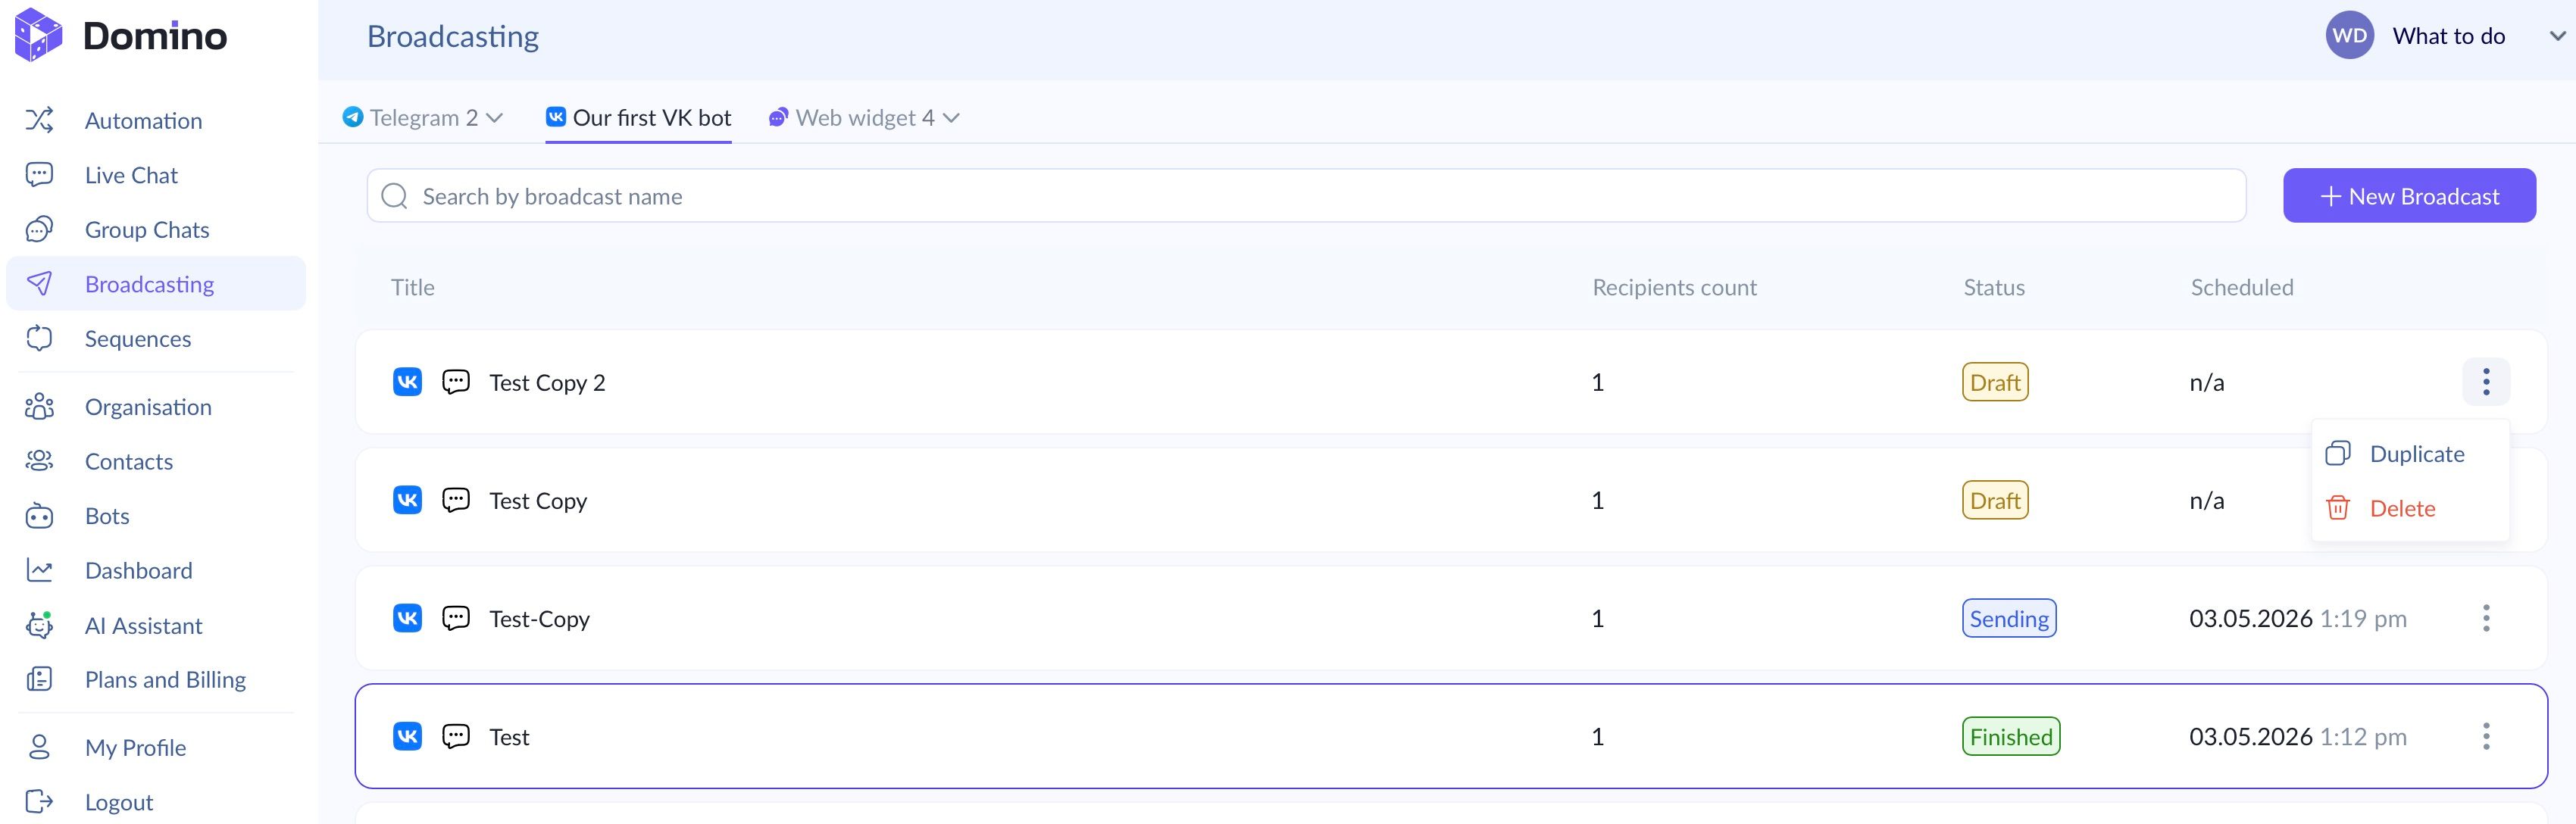The height and width of the screenshot is (824, 2576).
Task: Click the Contacts icon in sidebar
Action: [x=39, y=461]
